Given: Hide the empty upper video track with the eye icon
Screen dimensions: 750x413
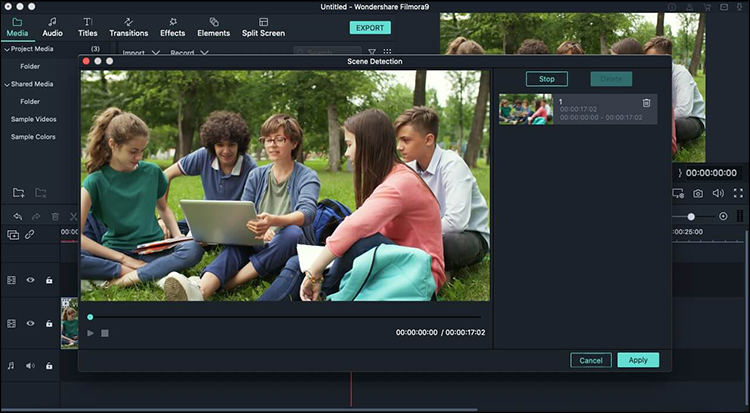Looking at the screenshot, I should (30, 280).
